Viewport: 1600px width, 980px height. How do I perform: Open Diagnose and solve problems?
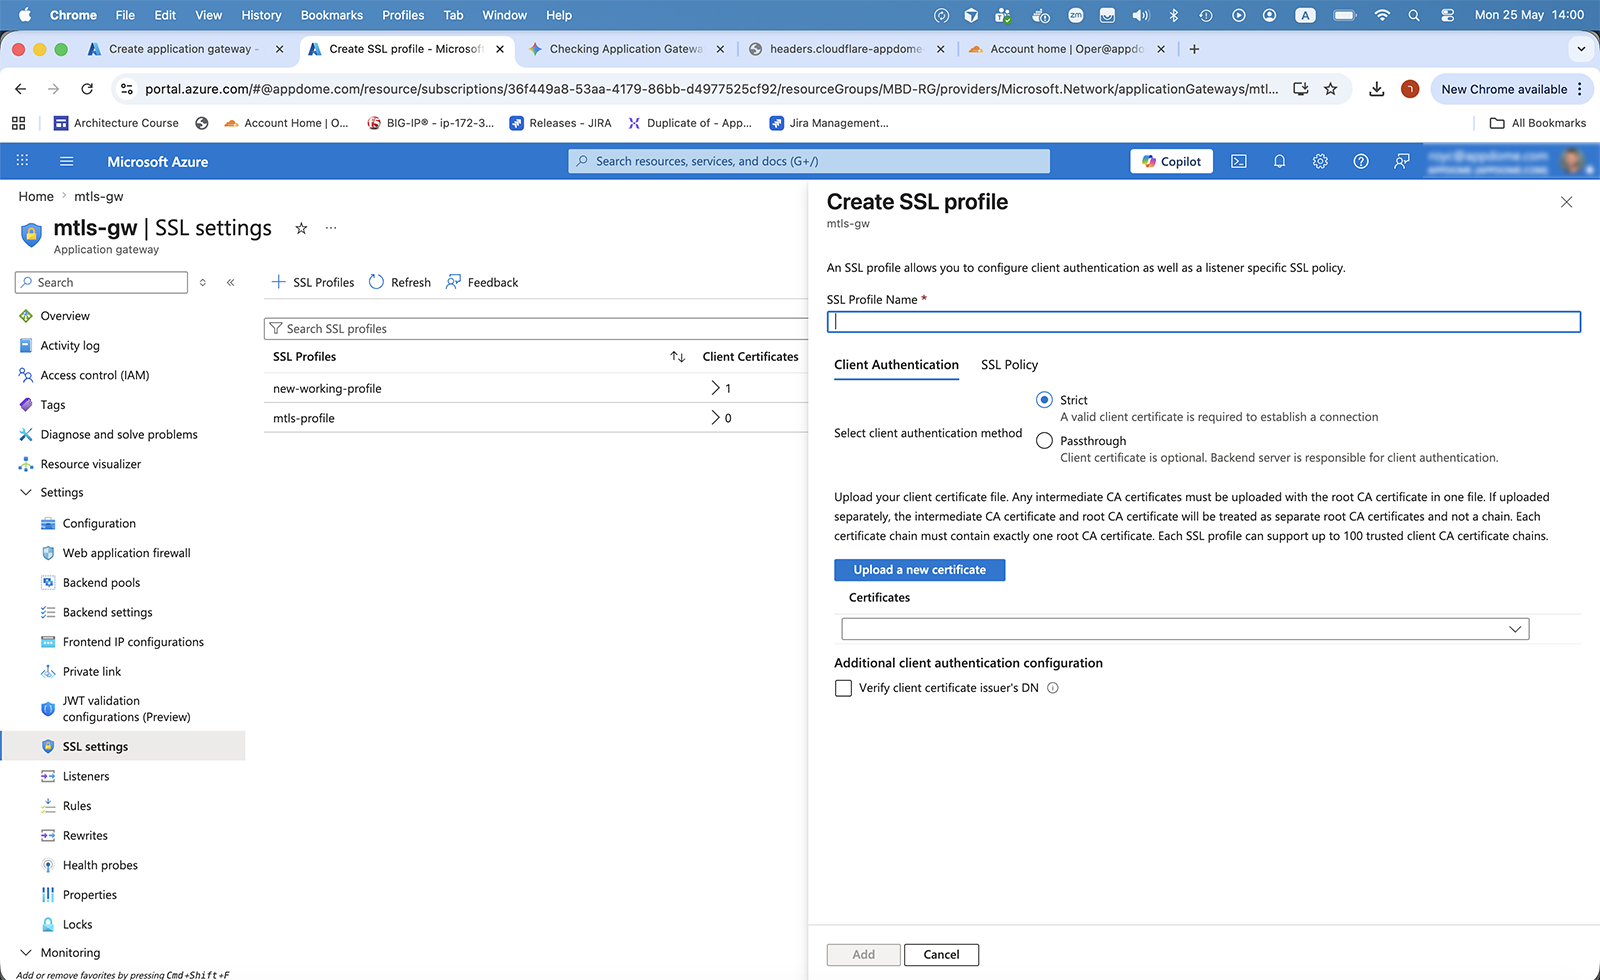pyautogui.click(x=119, y=435)
